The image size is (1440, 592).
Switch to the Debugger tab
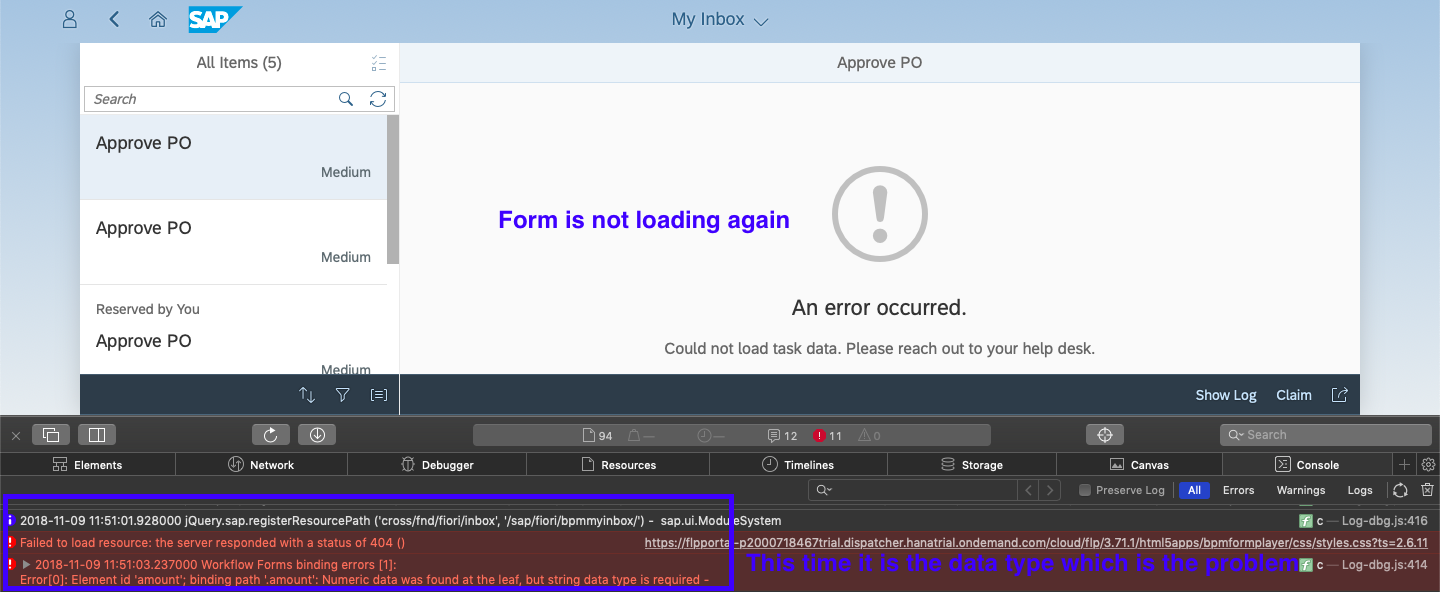pos(437,465)
